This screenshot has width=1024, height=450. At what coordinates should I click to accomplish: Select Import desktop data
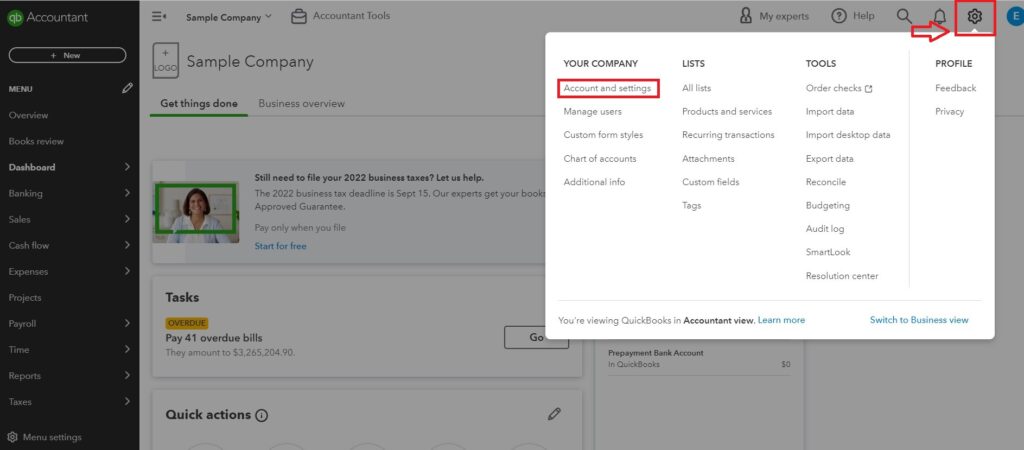click(x=848, y=135)
